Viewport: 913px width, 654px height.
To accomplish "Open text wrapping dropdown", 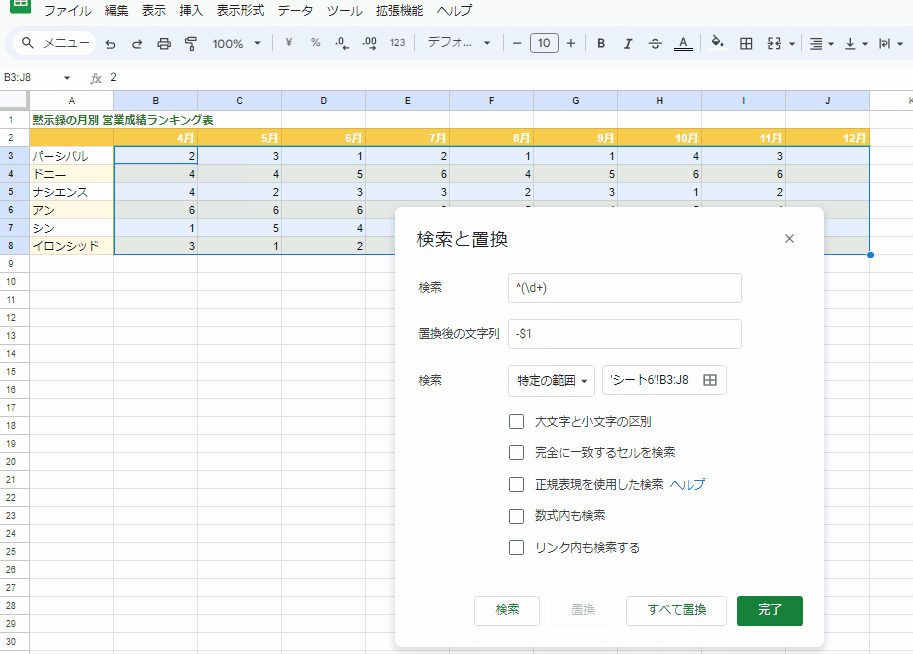I will 890,44.
